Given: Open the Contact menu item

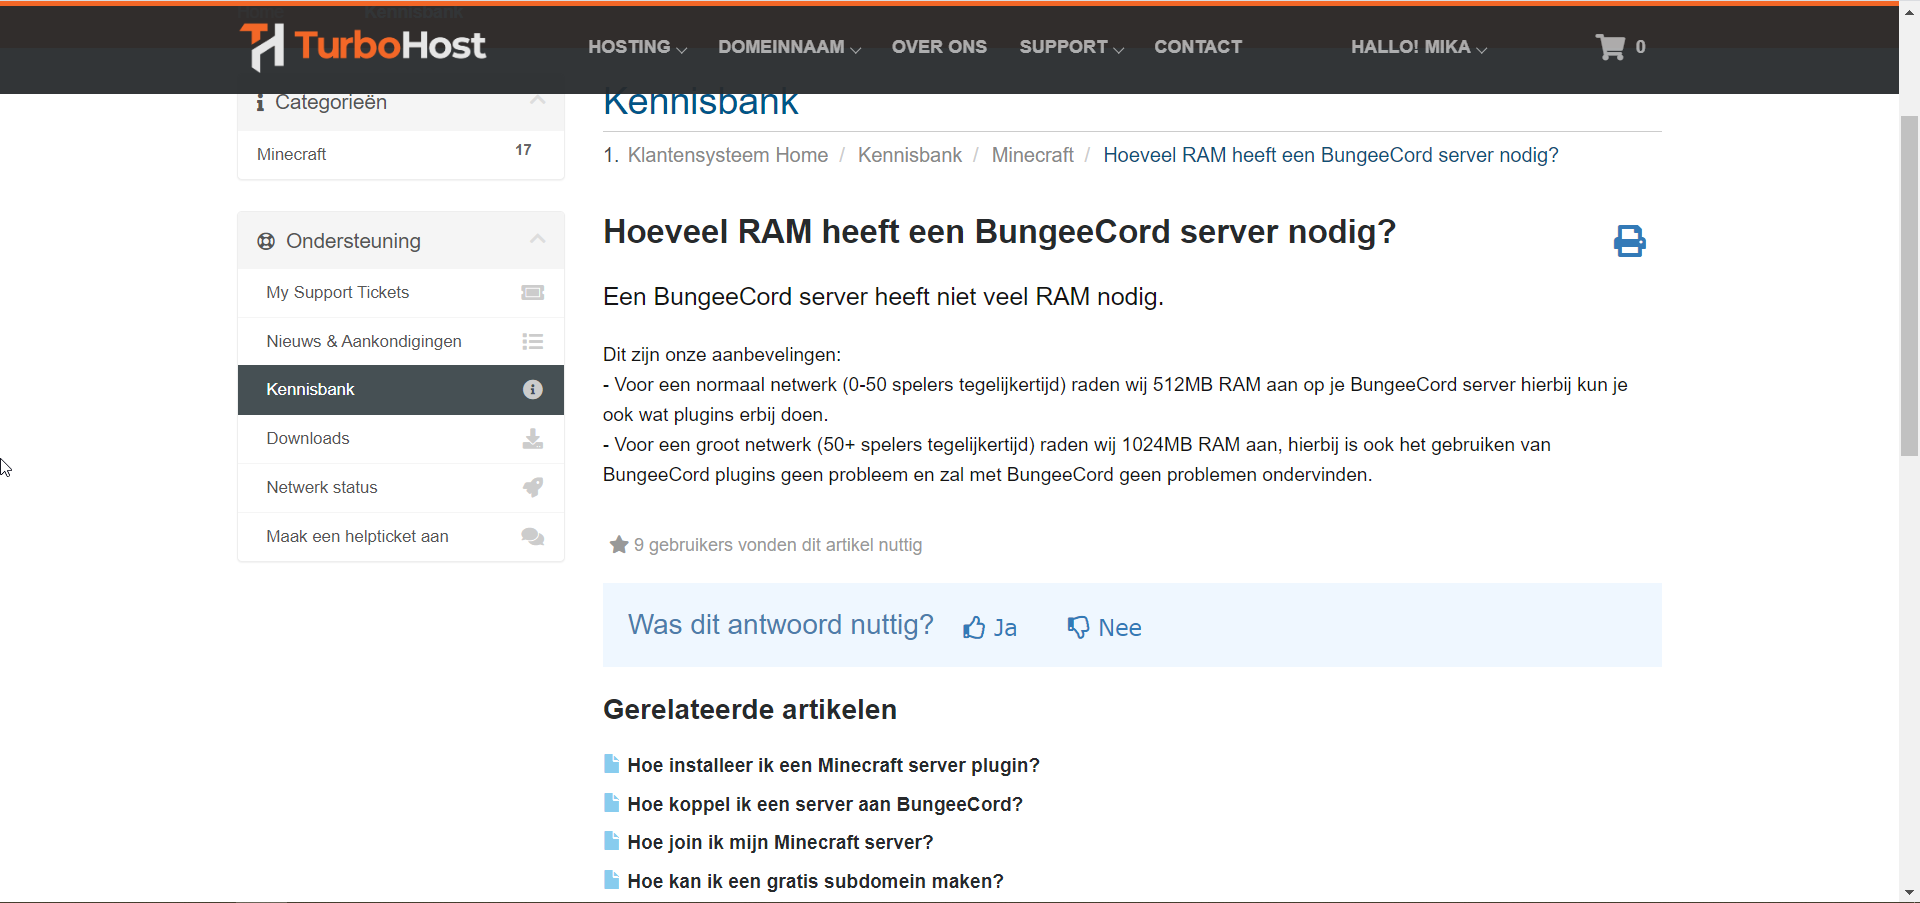Looking at the screenshot, I should [x=1197, y=47].
